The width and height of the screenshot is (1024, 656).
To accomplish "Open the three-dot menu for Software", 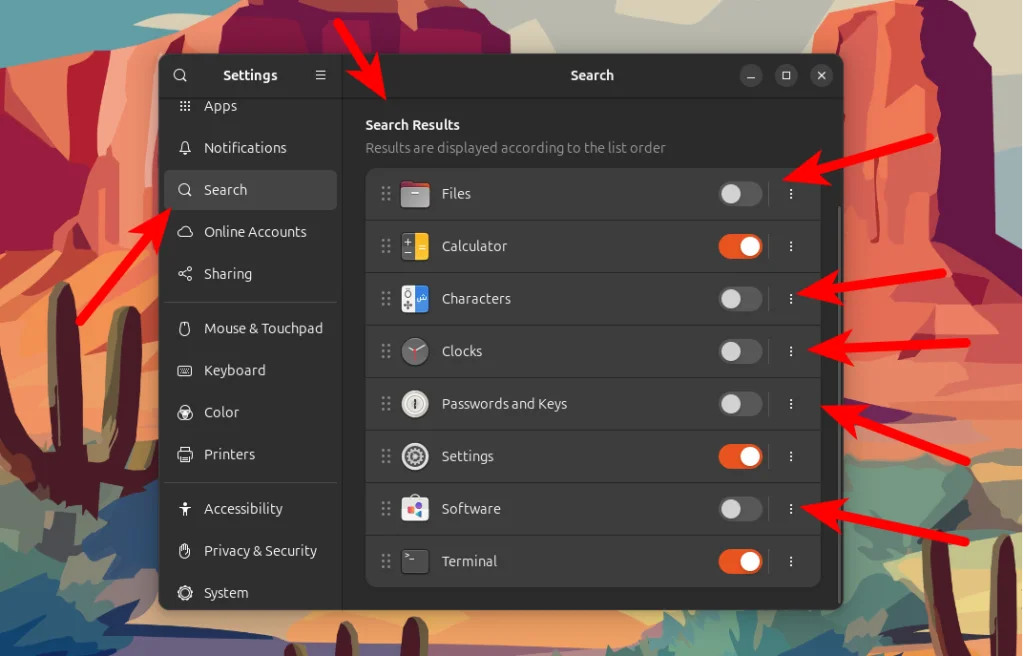I will [791, 509].
